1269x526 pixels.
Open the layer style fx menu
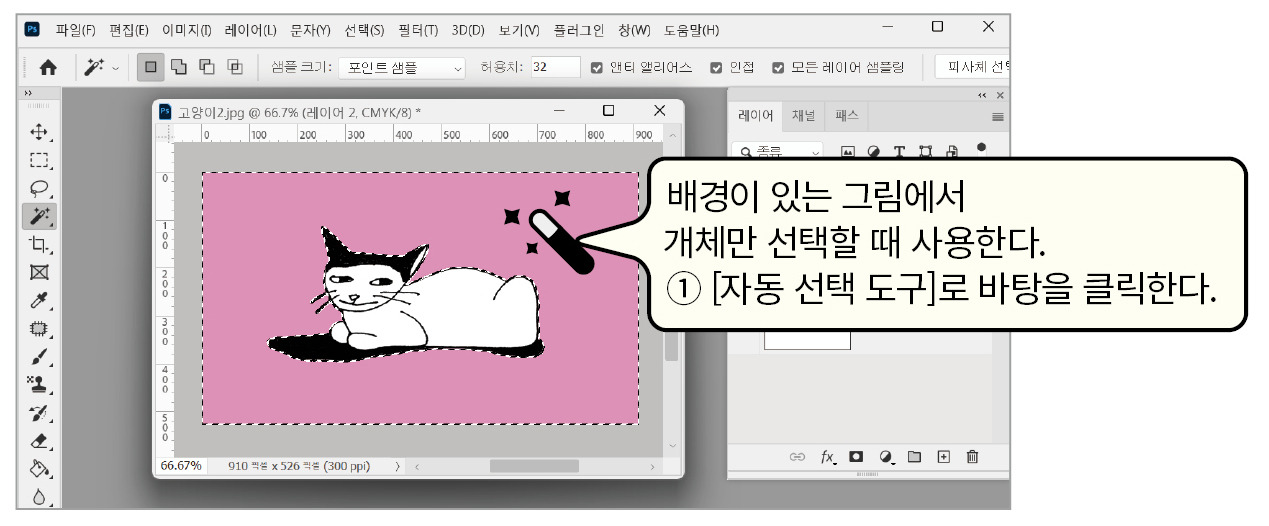[x=828, y=457]
